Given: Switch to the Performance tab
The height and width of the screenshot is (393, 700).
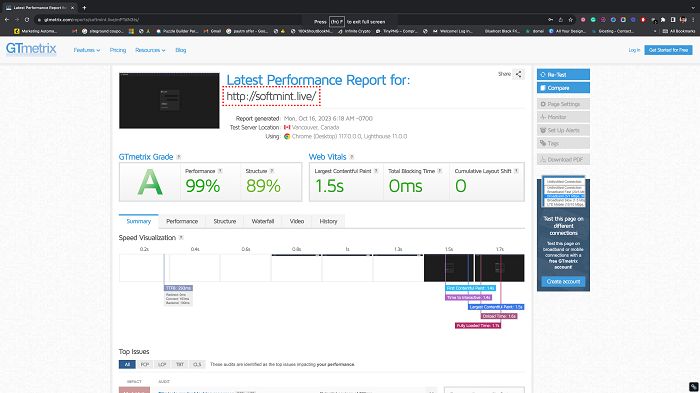Looking at the screenshot, I should tap(182, 222).
